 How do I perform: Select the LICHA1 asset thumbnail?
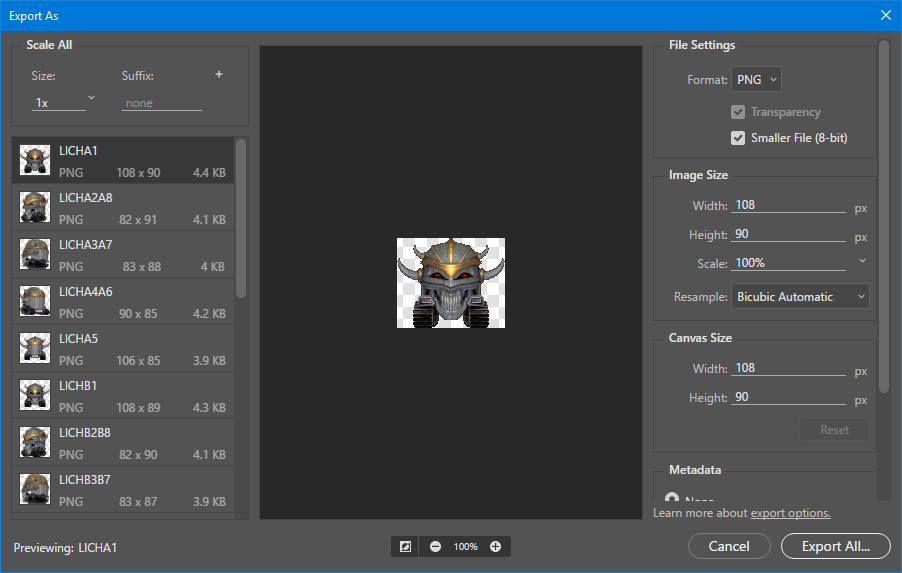[35, 160]
